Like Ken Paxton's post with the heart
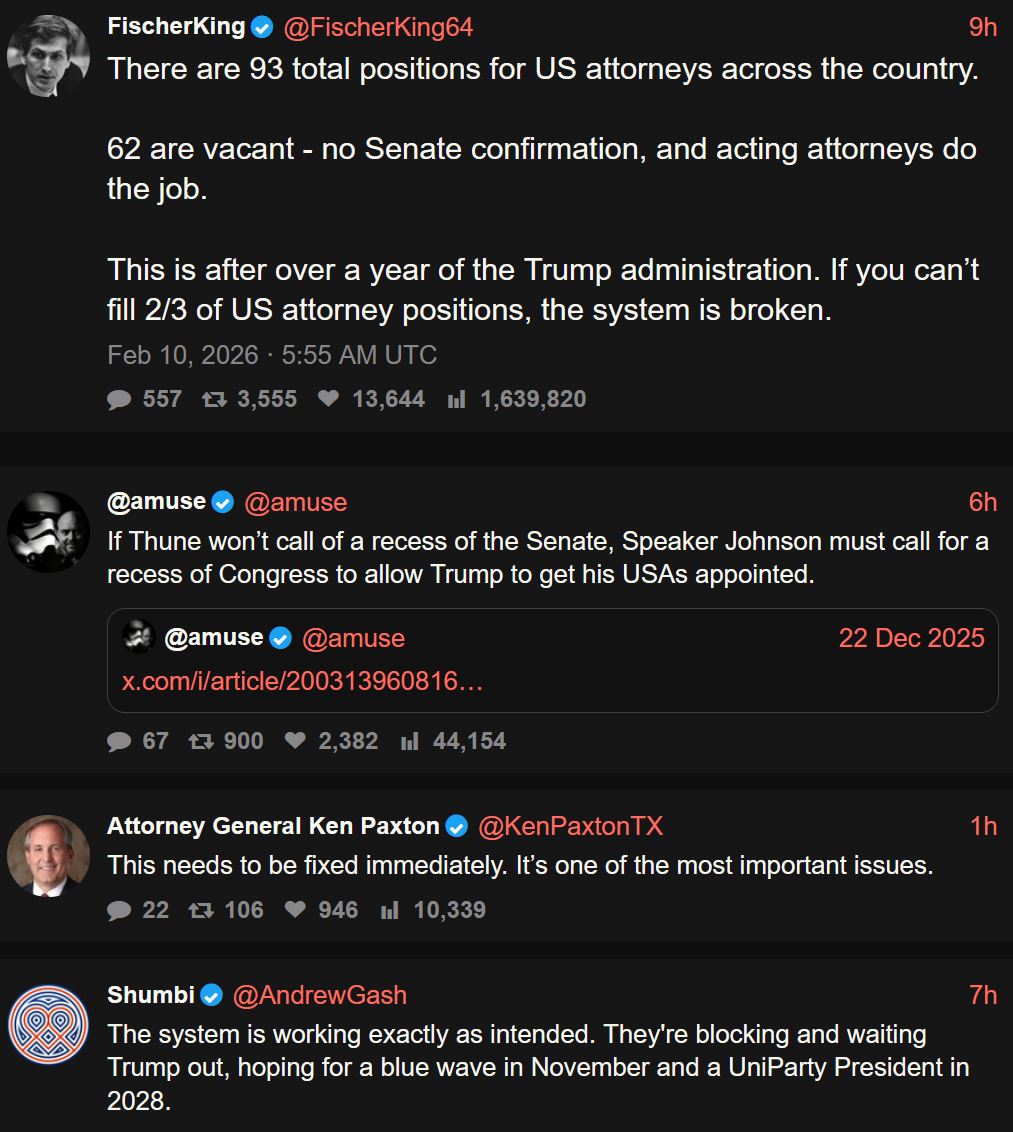The height and width of the screenshot is (1132, 1013). click(x=295, y=910)
